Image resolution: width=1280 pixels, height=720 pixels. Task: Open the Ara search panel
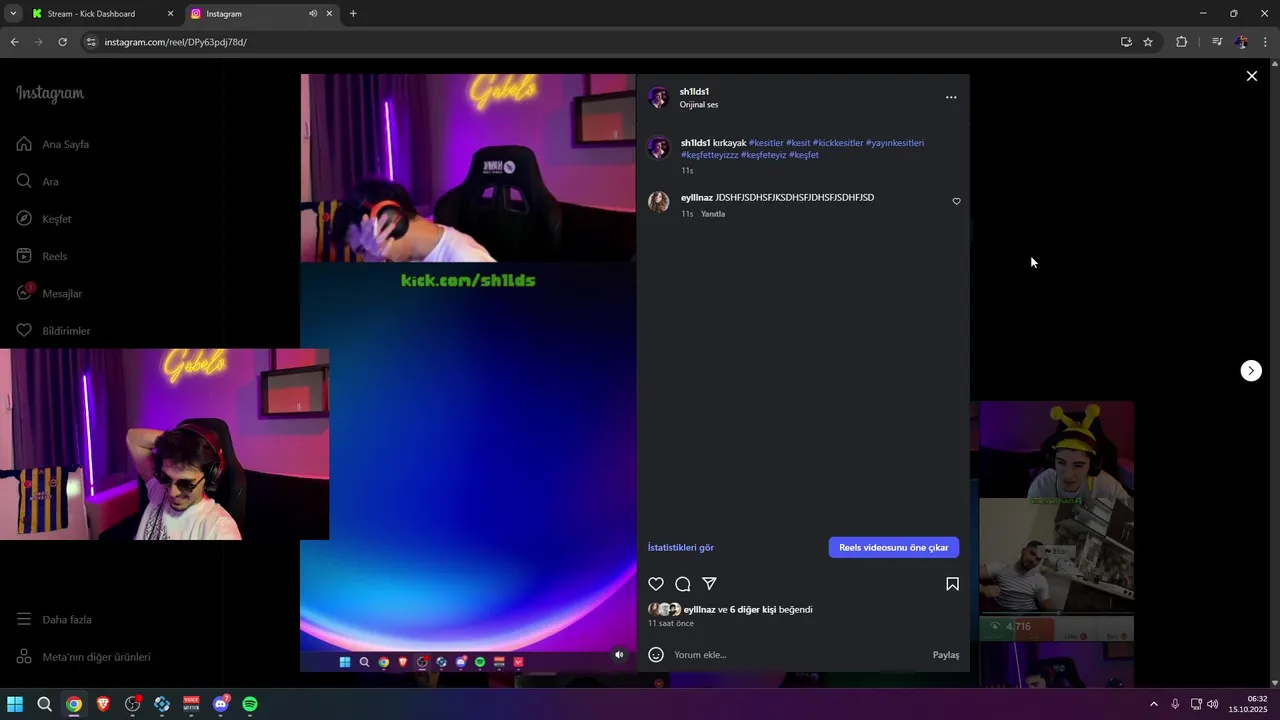tap(37, 181)
